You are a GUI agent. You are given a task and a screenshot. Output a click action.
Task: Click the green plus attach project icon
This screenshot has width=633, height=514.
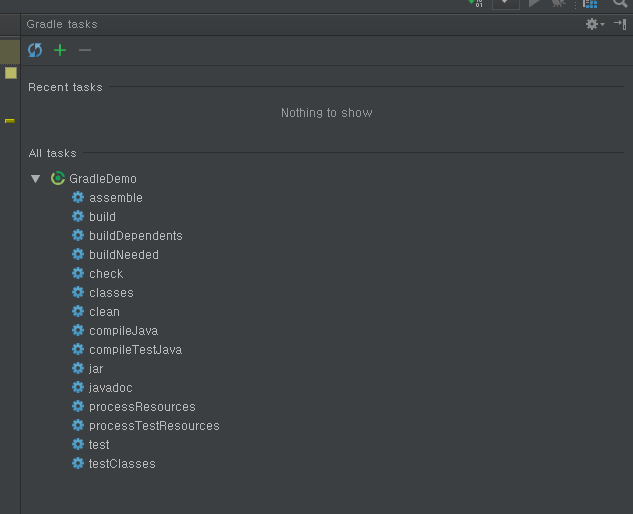click(x=60, y=50)
